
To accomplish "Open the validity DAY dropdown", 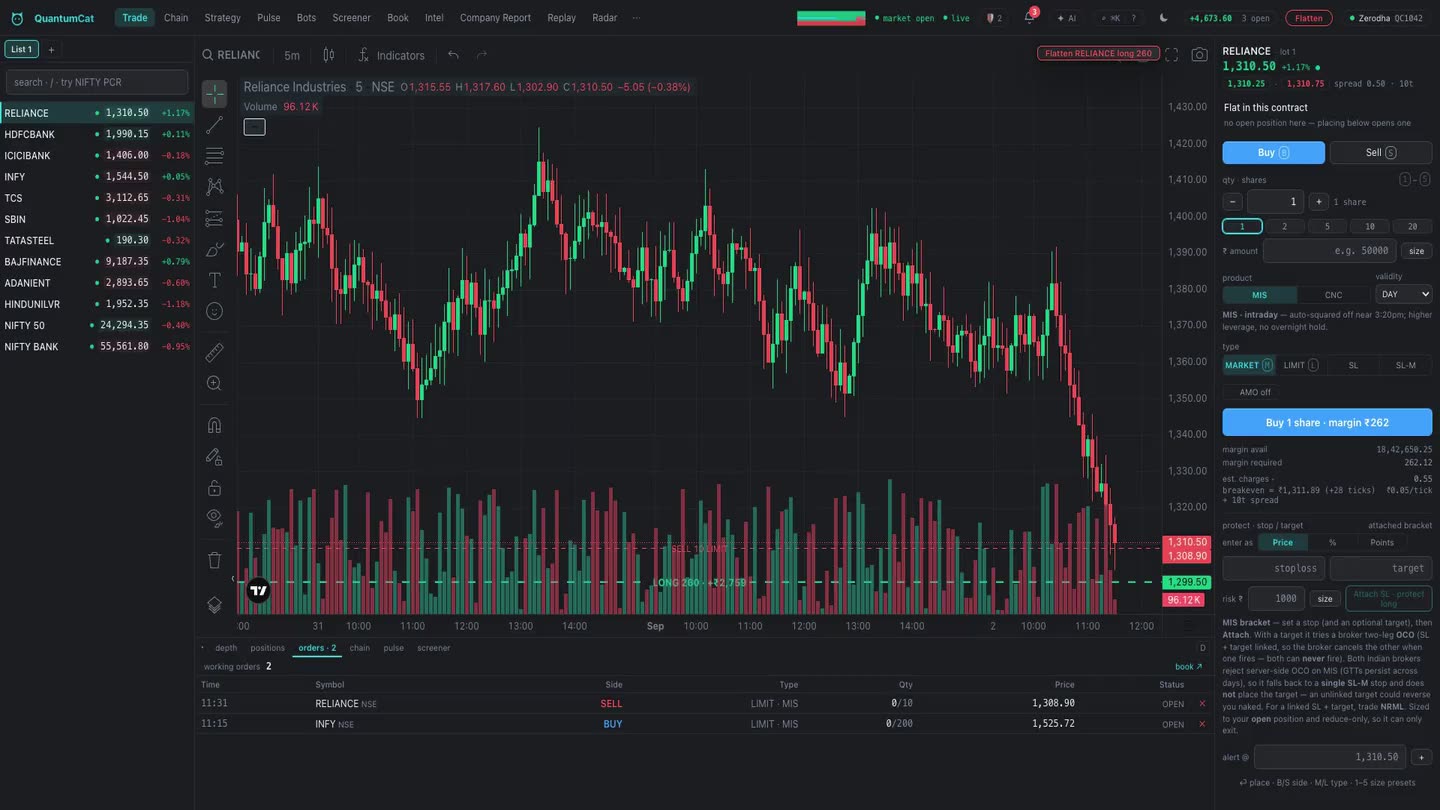I will click(1404, 294).
